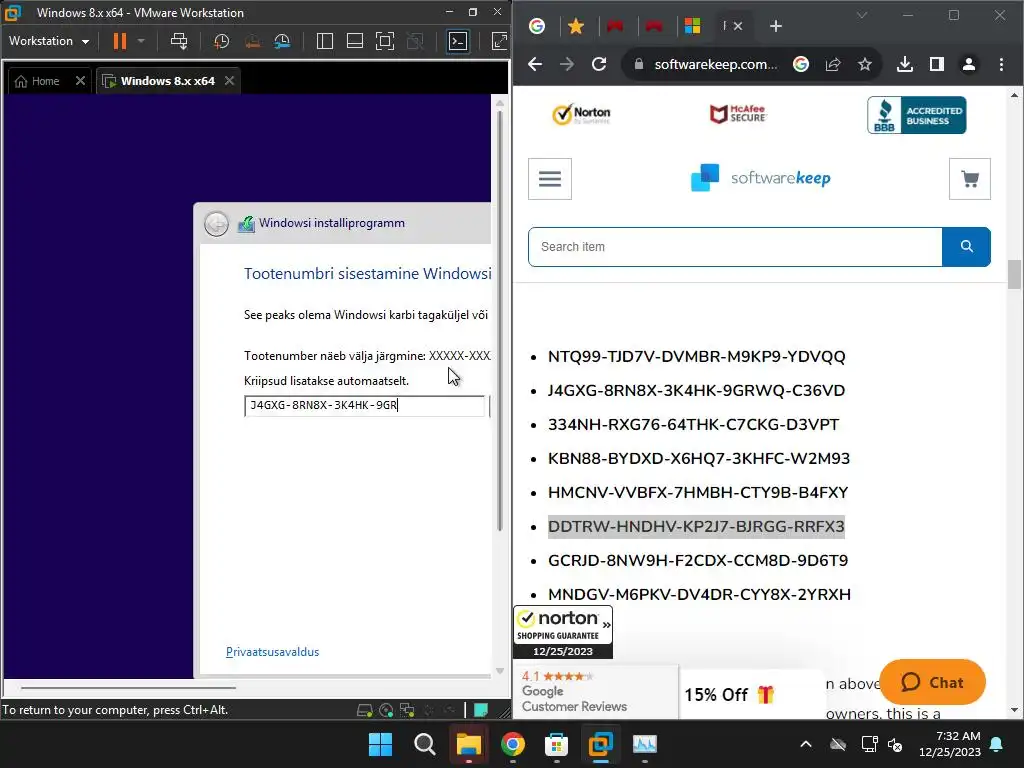Click the VMware horizontal scrollbar
Image resolution: width=1024 pixels, height=768 pixels.
tap(128, 688)
